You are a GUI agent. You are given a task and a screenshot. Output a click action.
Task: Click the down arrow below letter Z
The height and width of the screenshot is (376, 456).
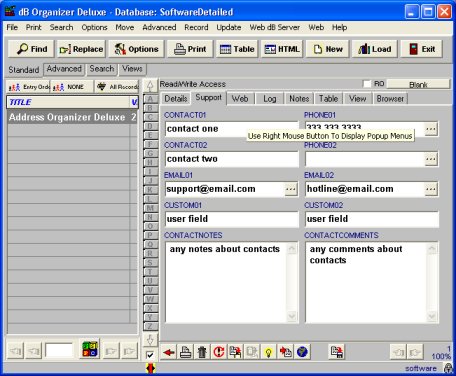(x=150, y=340)
